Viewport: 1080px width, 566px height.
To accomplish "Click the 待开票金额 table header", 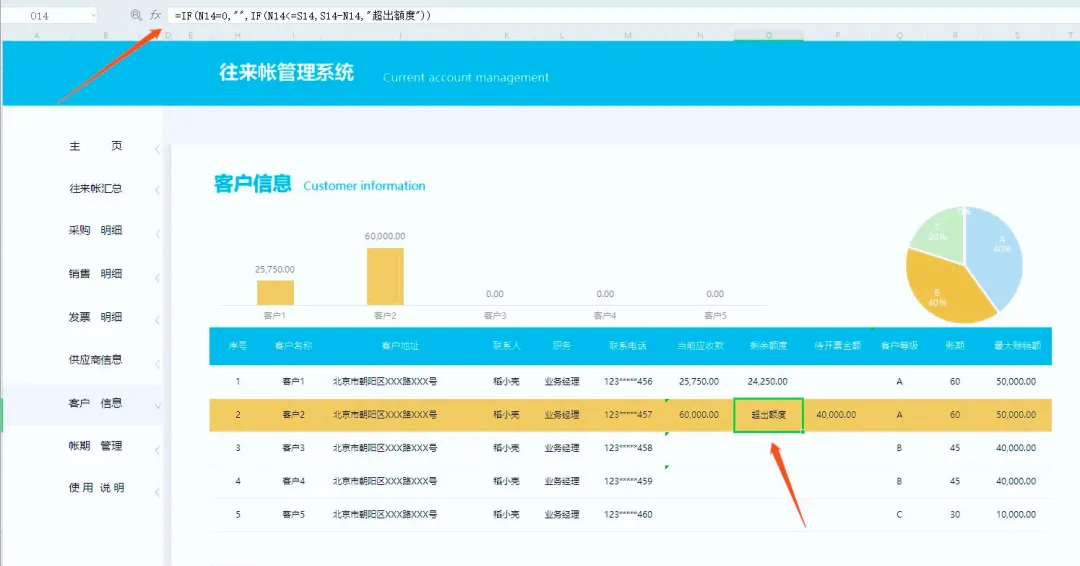I will [x=838, y=346].
